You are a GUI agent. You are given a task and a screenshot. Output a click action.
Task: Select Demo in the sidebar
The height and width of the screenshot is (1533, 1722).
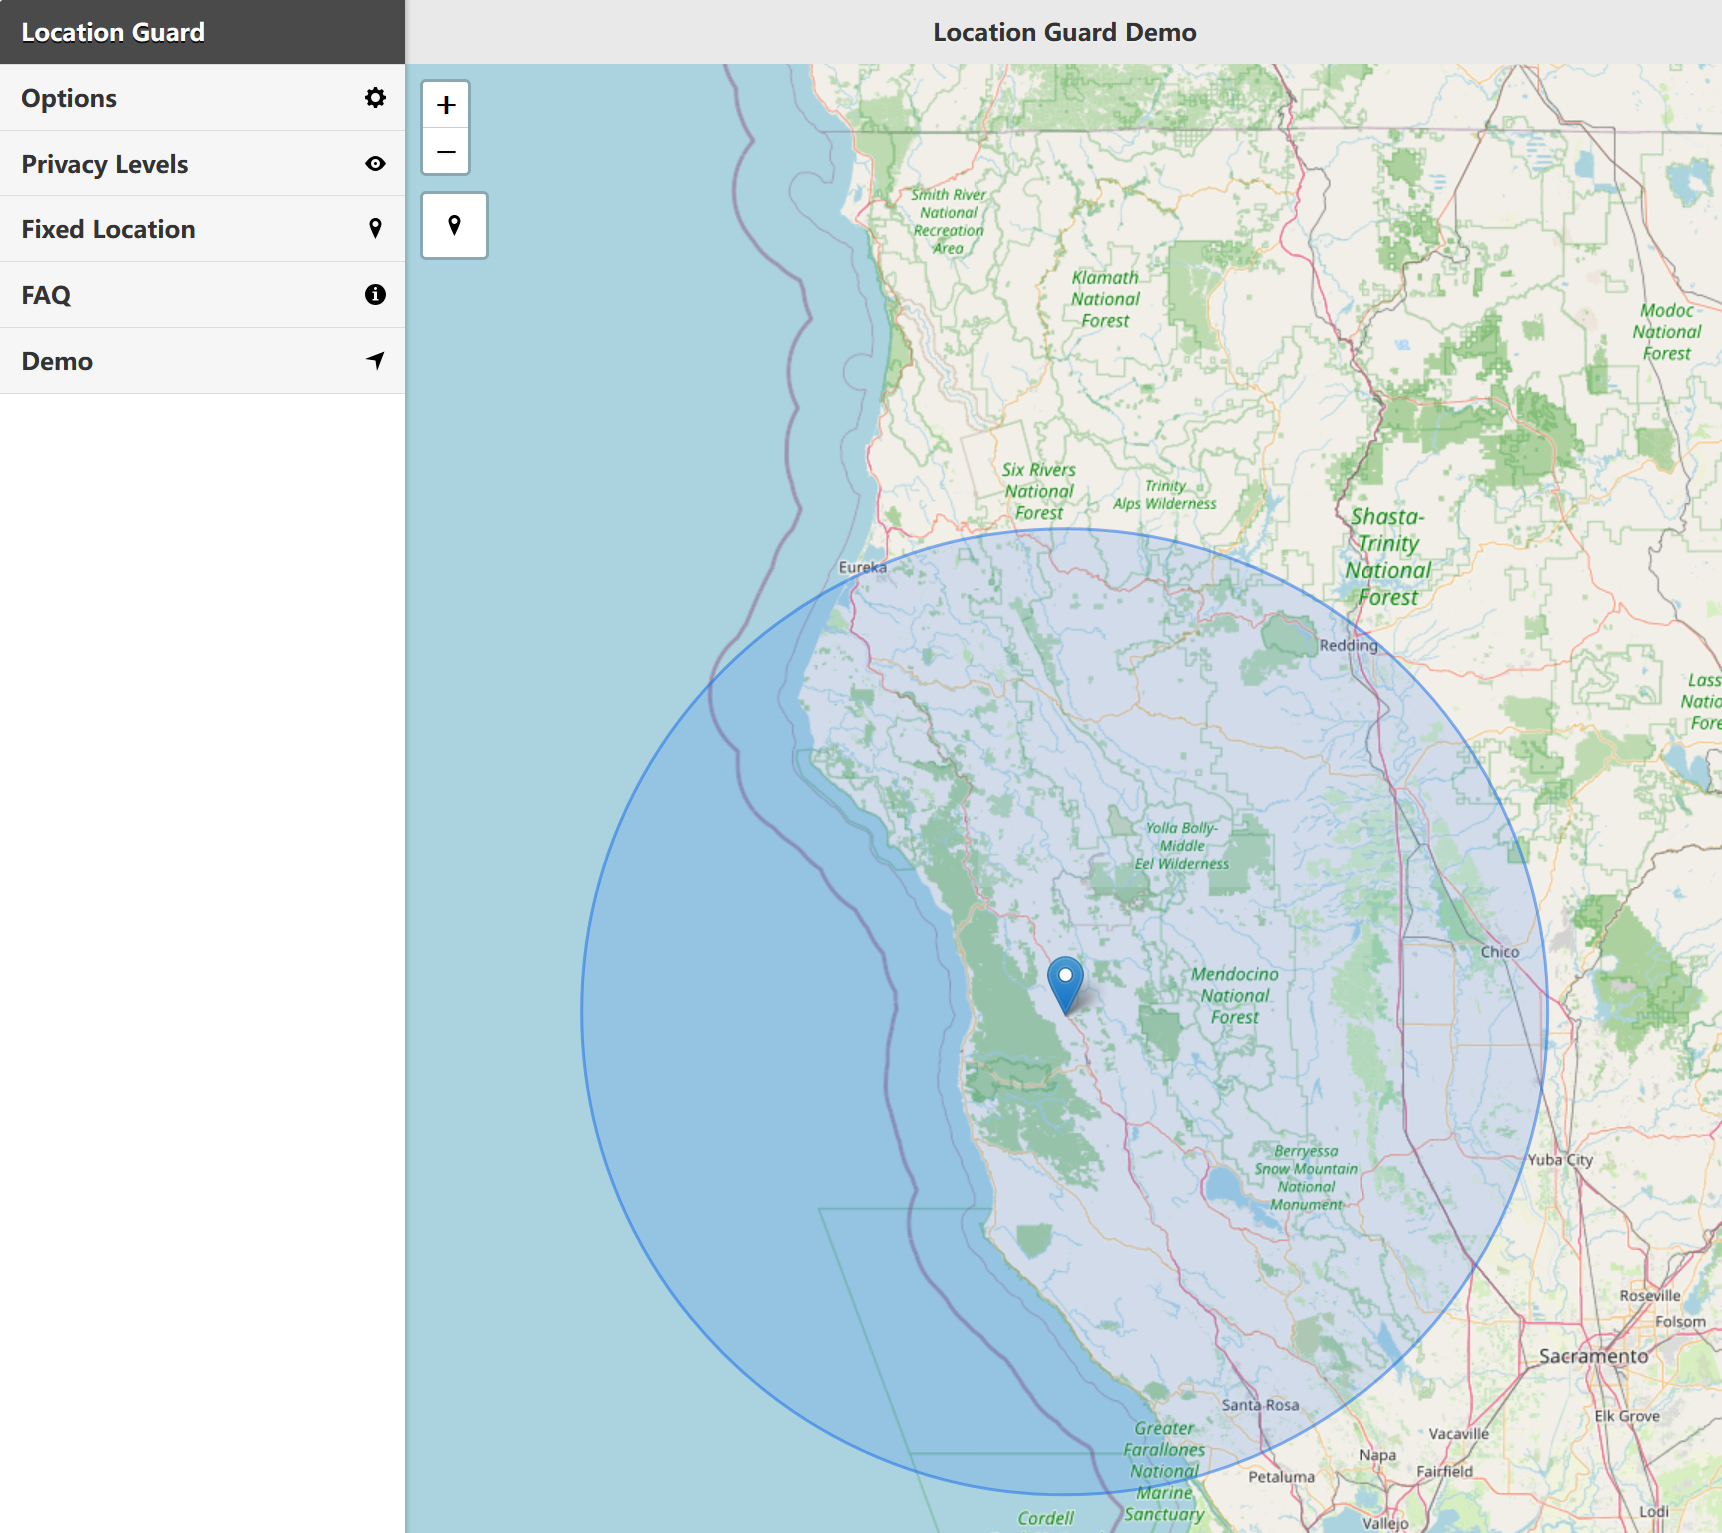(x=57, y=360)
